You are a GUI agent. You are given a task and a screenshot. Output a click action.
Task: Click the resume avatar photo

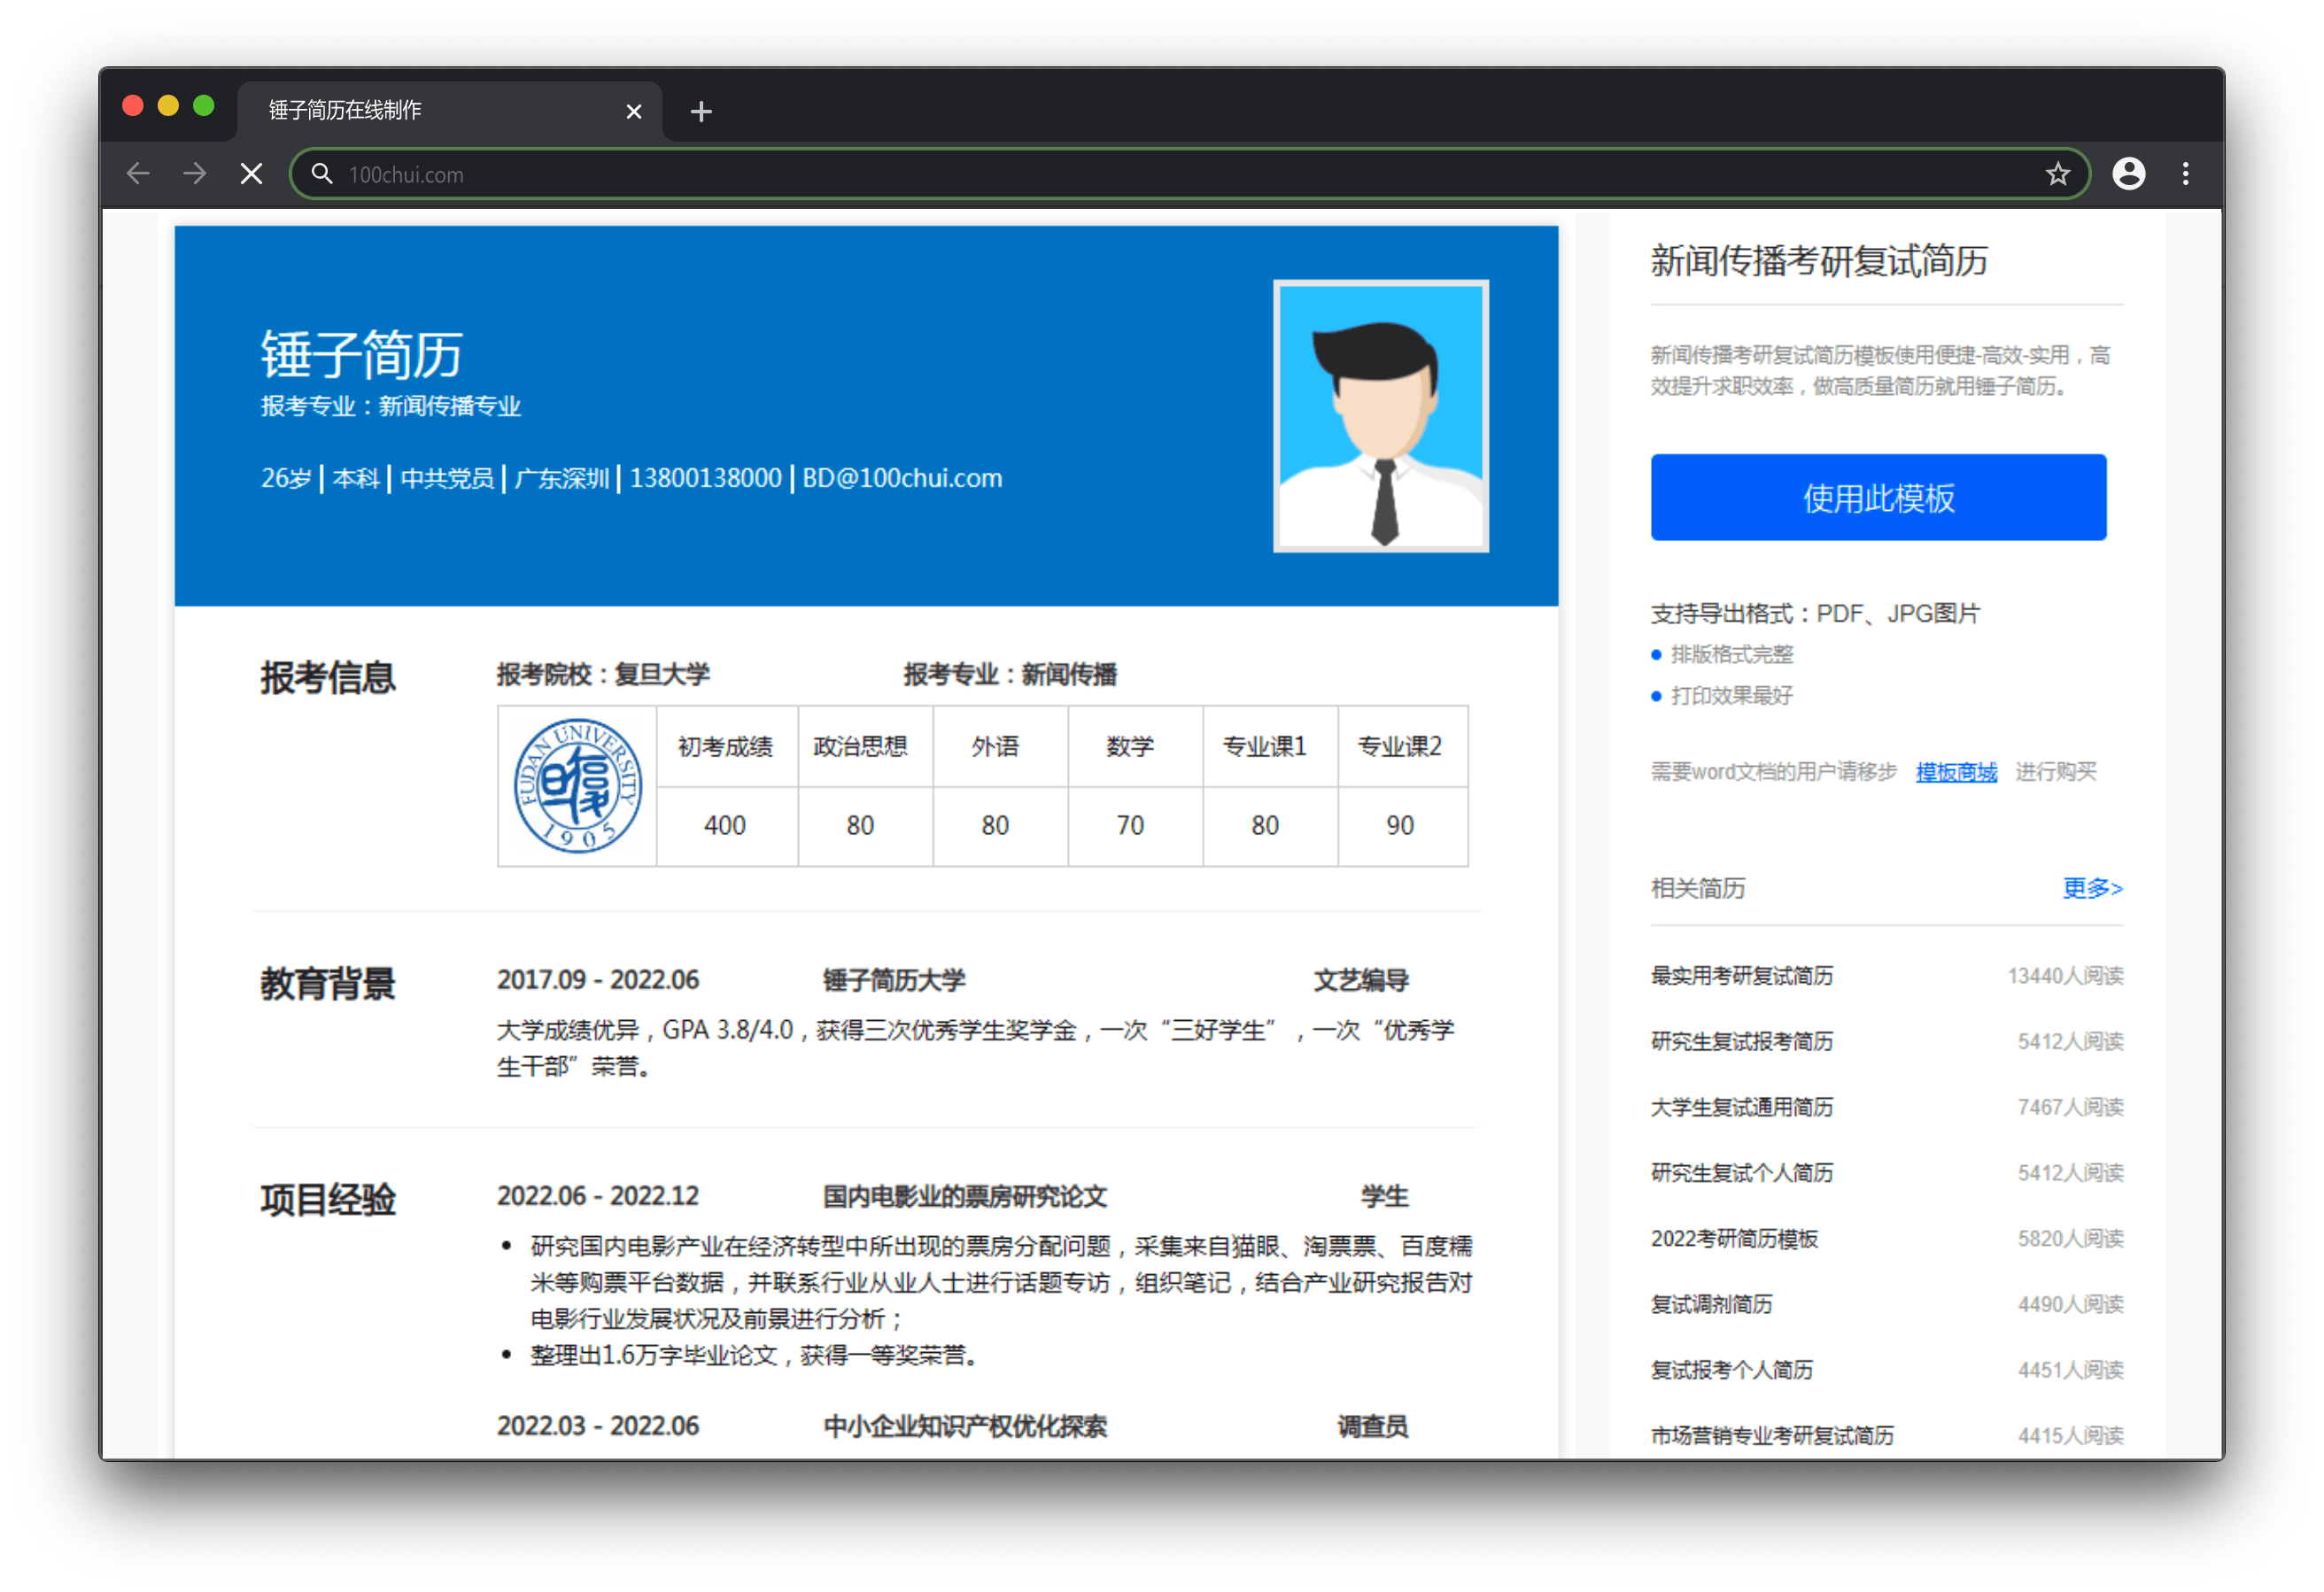pyautogui.click(x=1381, y=416)
